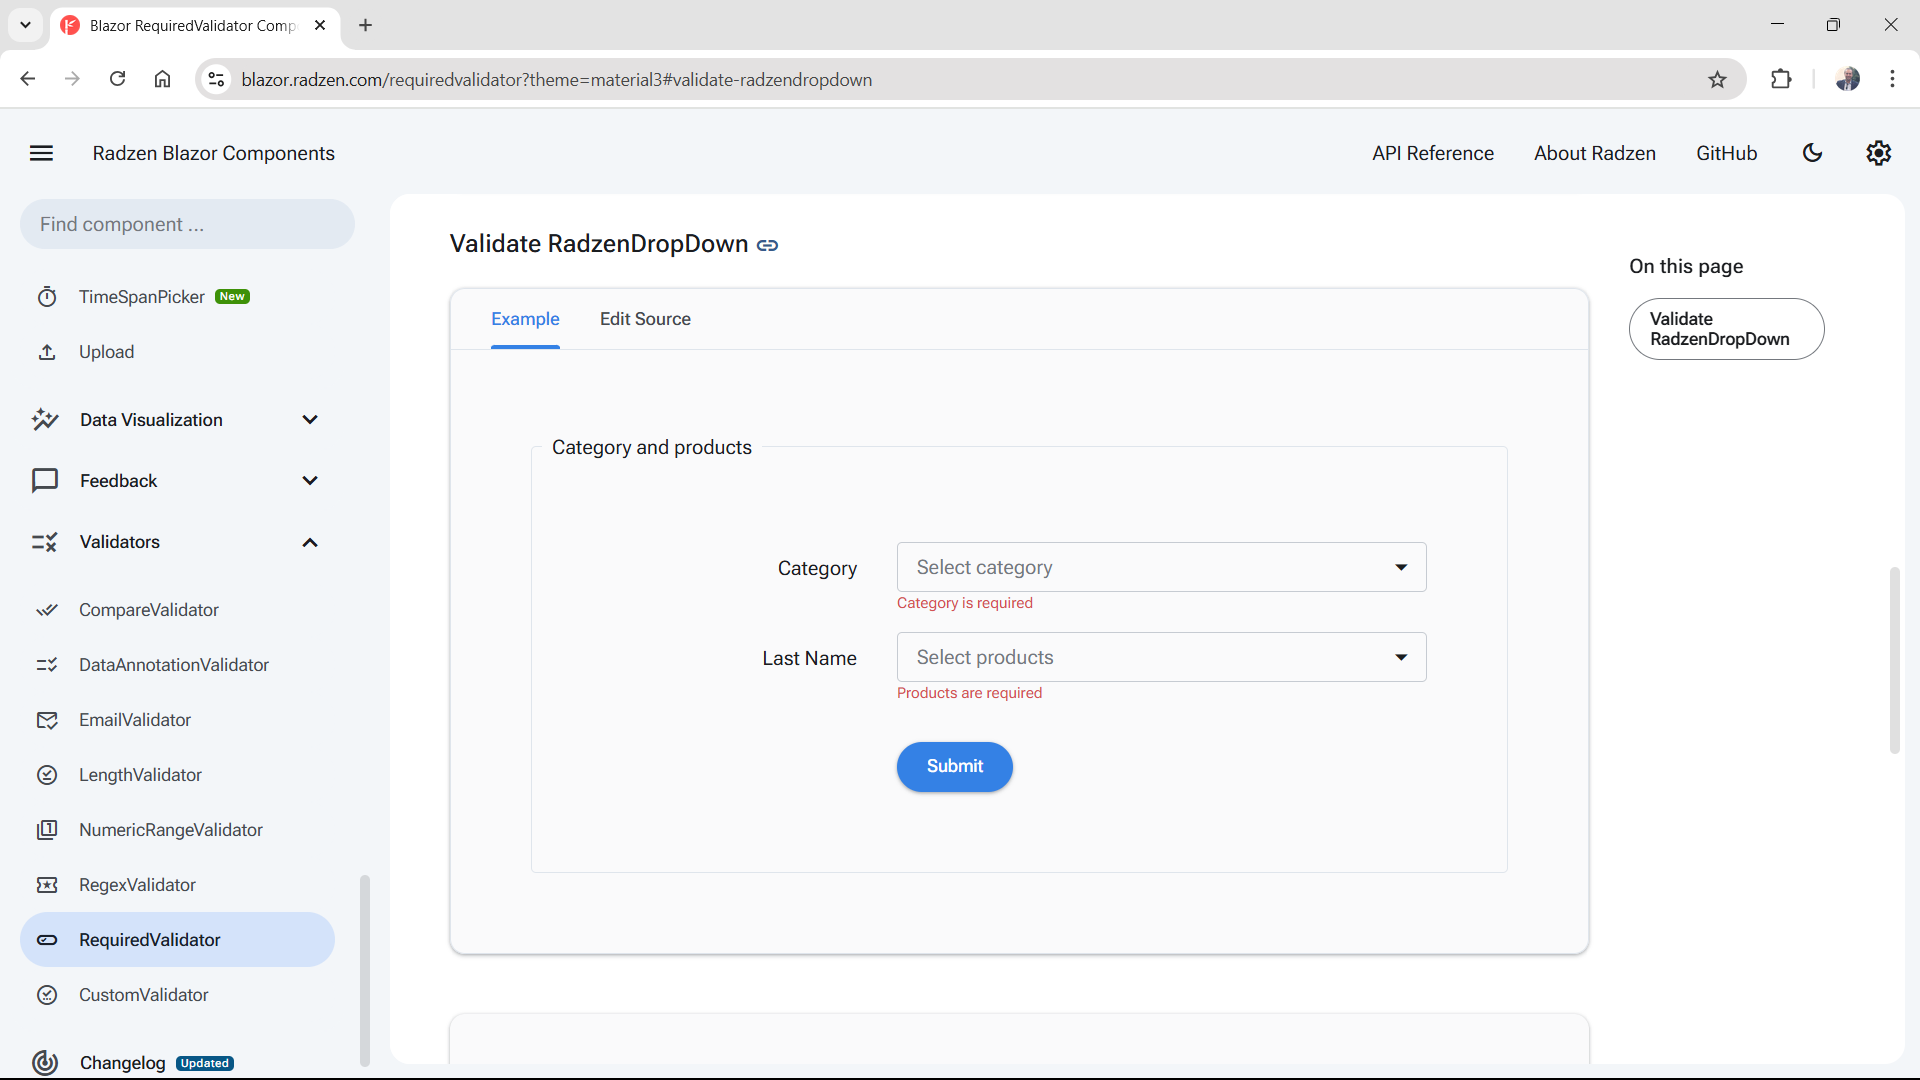View site information icon in address bar
This screenshot has height=1080, width=1920.
tap(216, 80)
